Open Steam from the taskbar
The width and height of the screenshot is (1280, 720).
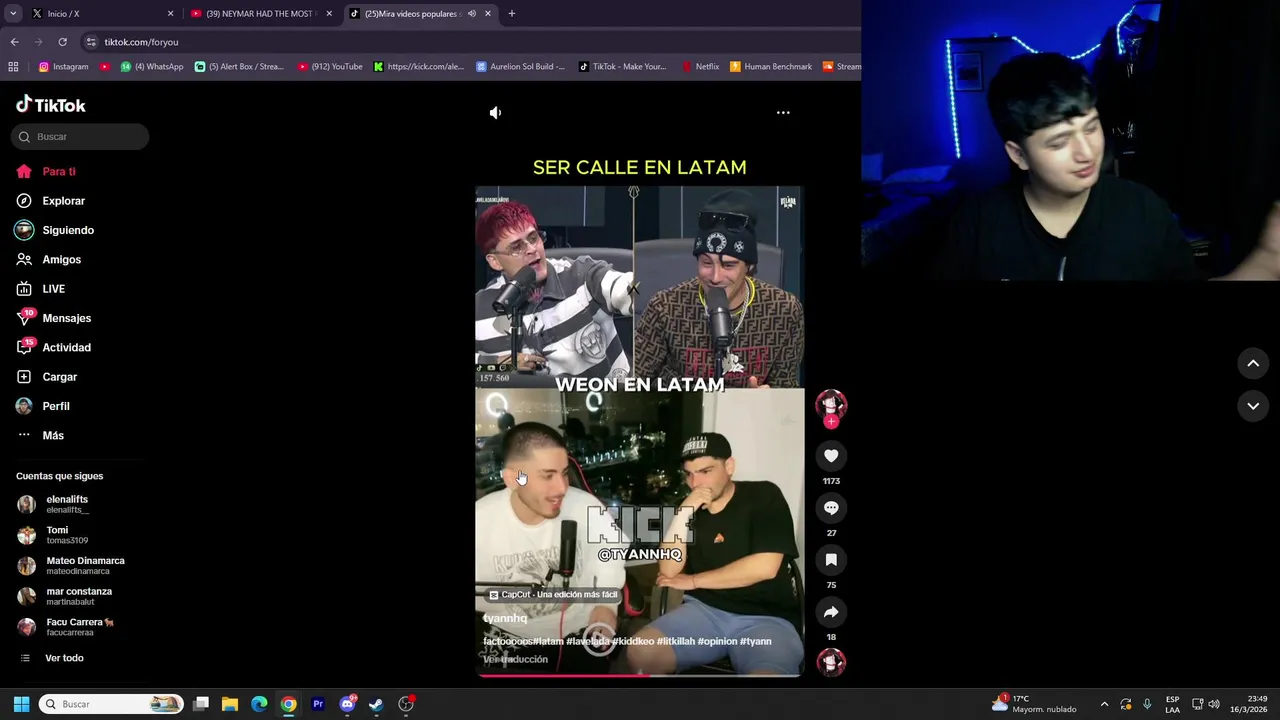pos(376,705)
